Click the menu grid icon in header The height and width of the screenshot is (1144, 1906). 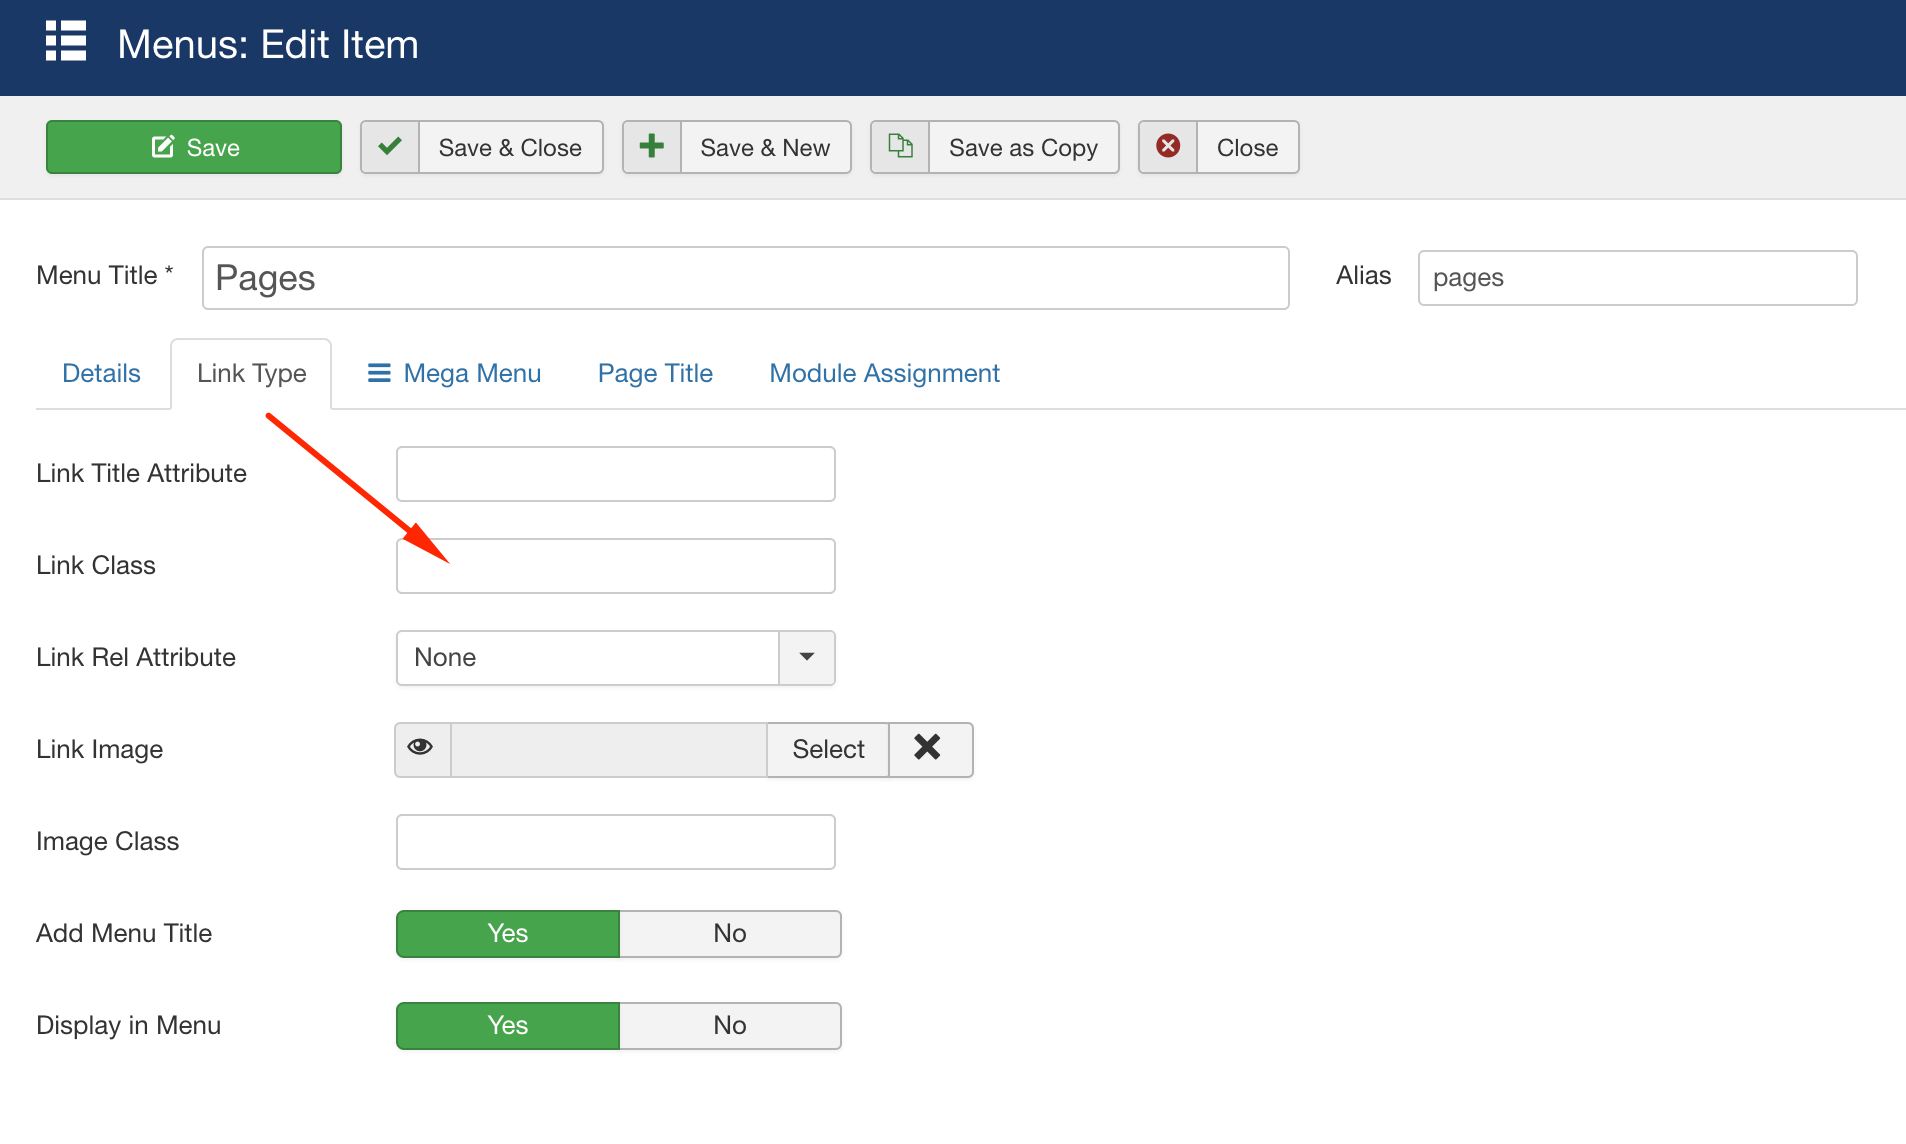point(66,42)
